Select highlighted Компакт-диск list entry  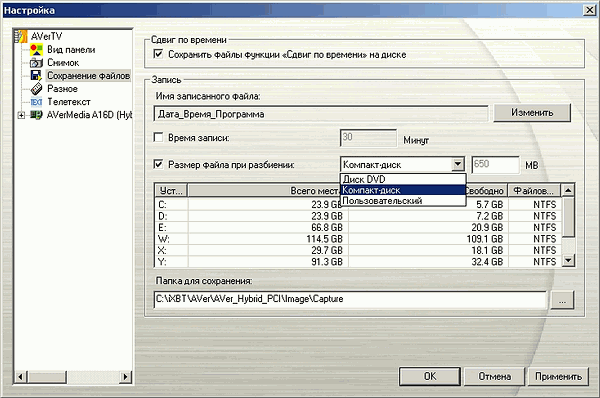point(403,190)
